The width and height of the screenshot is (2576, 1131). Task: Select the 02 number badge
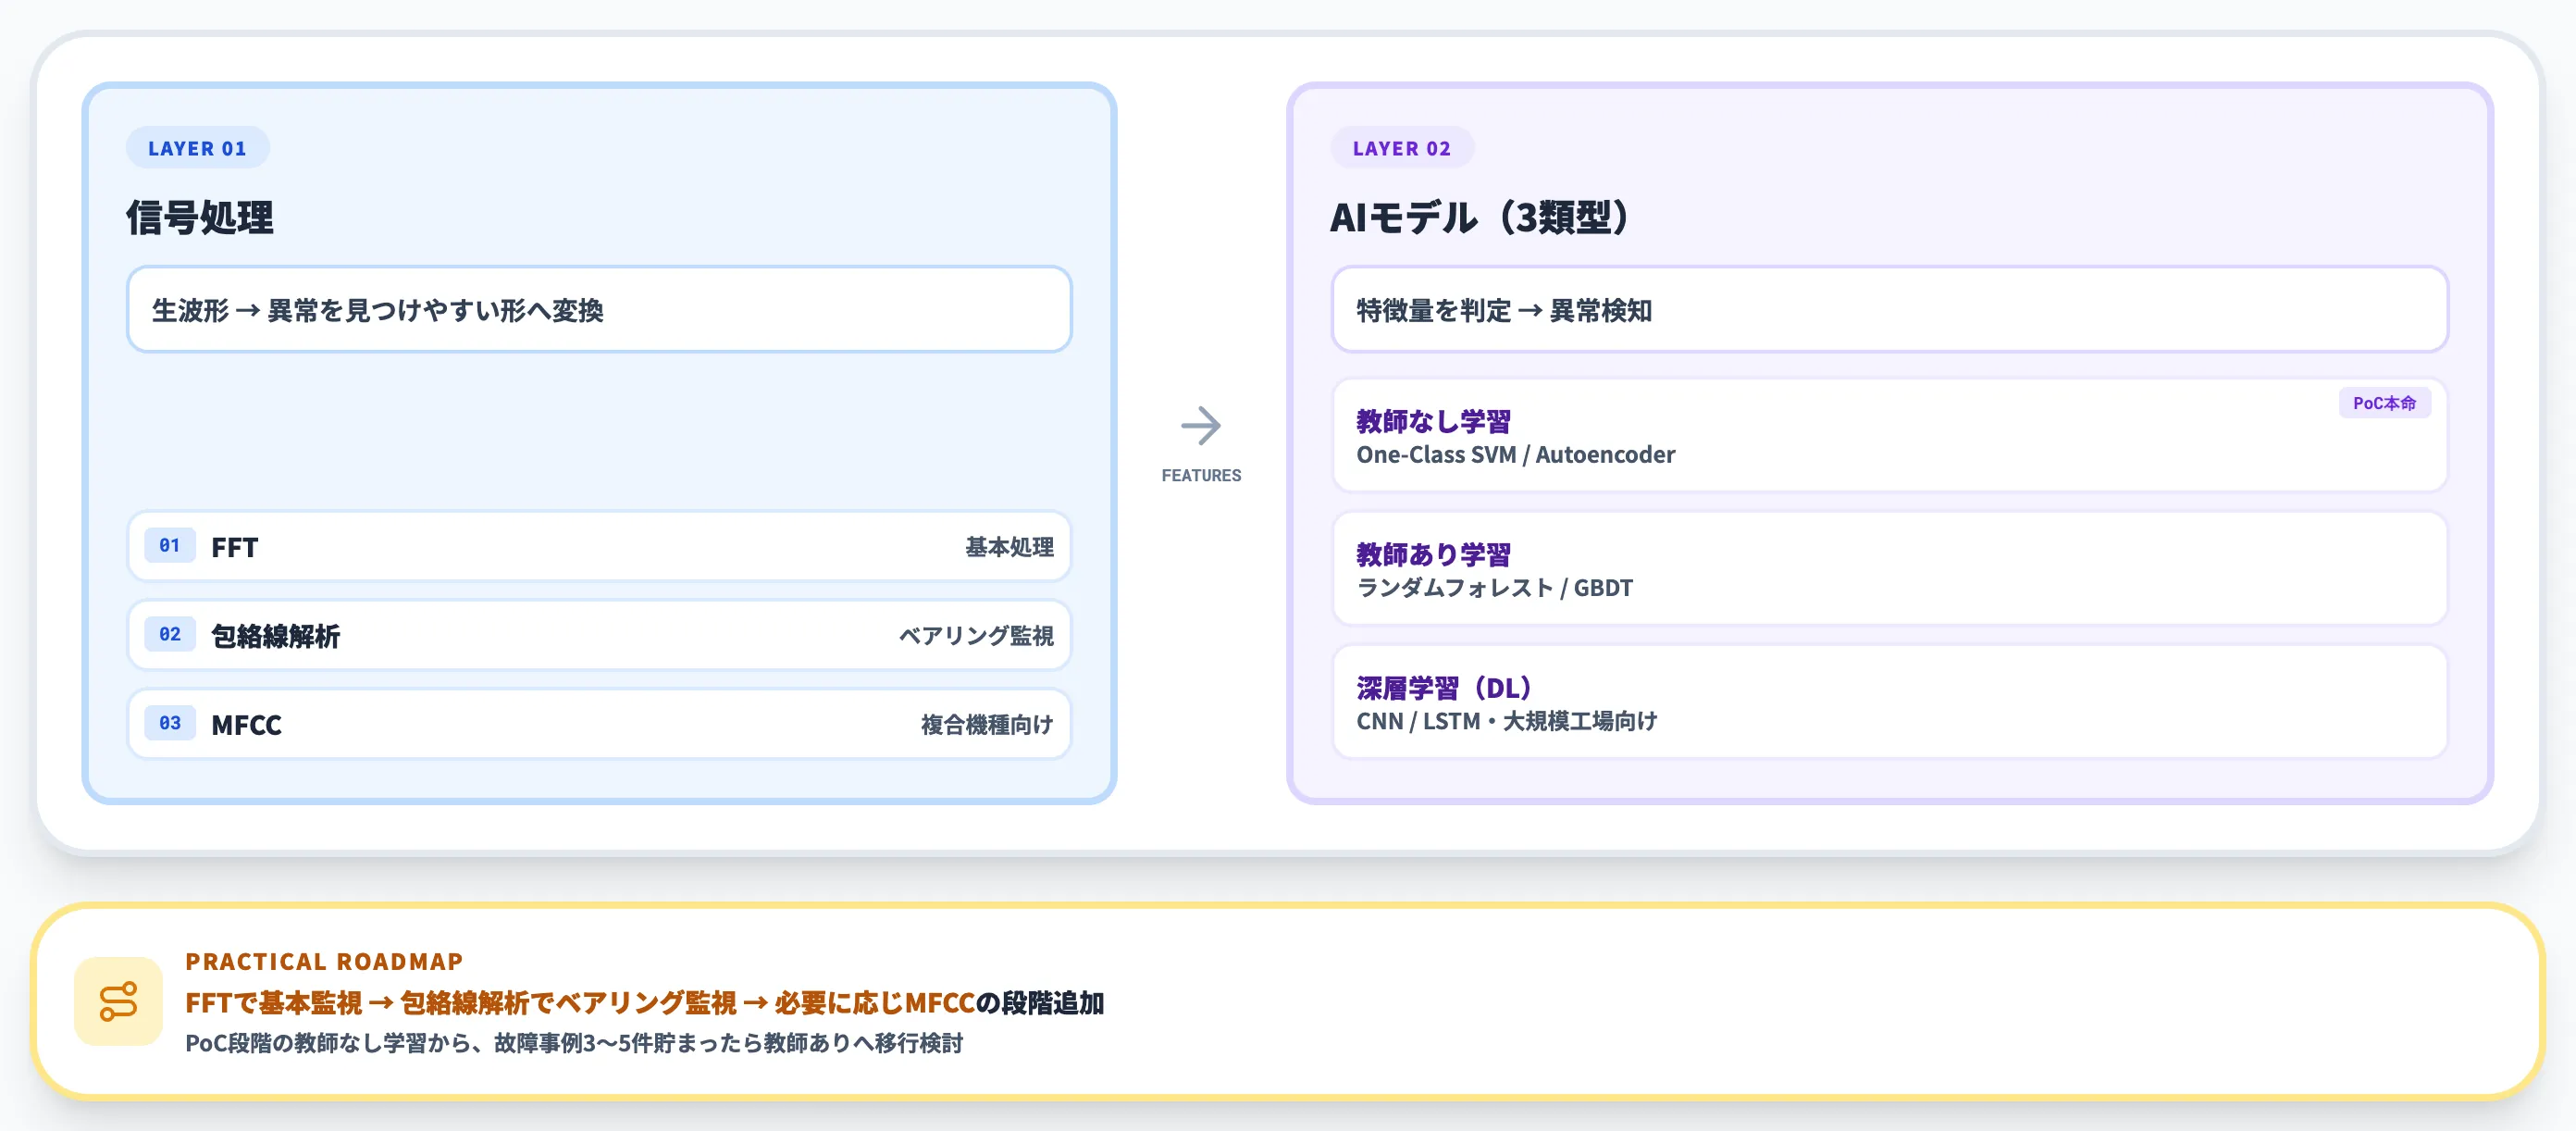click(x=170, y=634)
